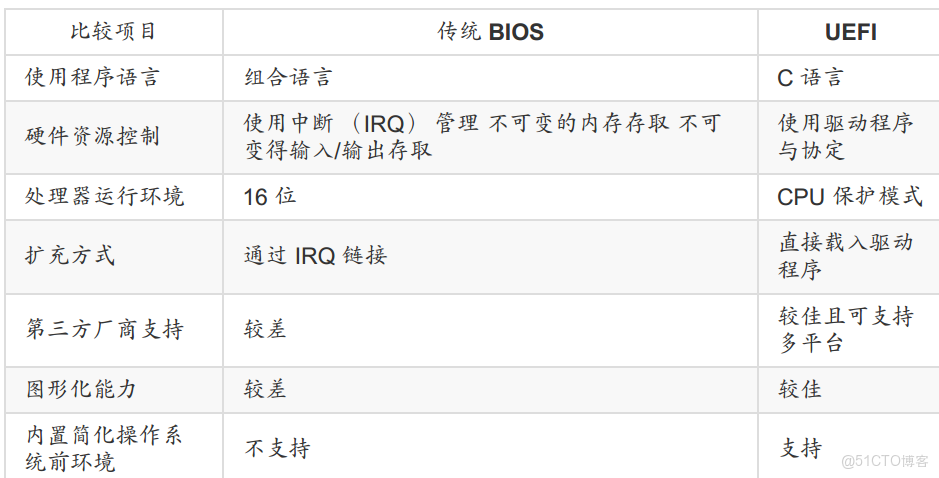Screen dimensions: 939x478
Task: Click the 比较项目 column header
Action: coord(113,31)
